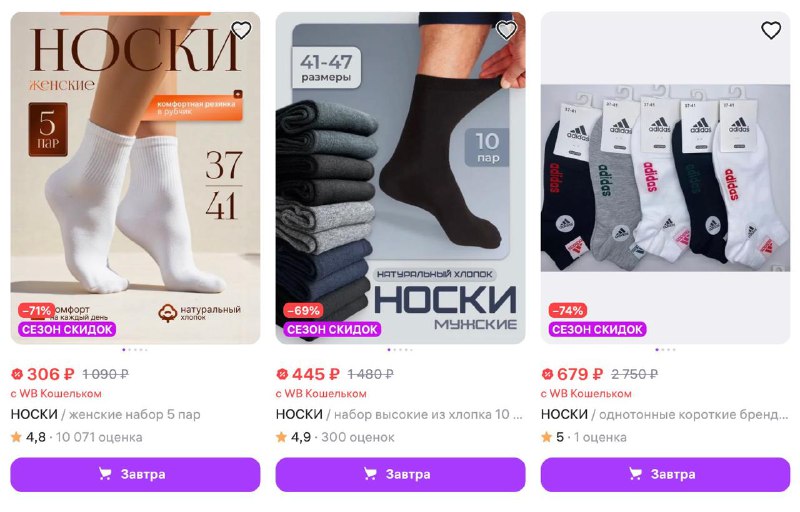
Task: Favorite the women's white socks product
Action: coord(241,30)
